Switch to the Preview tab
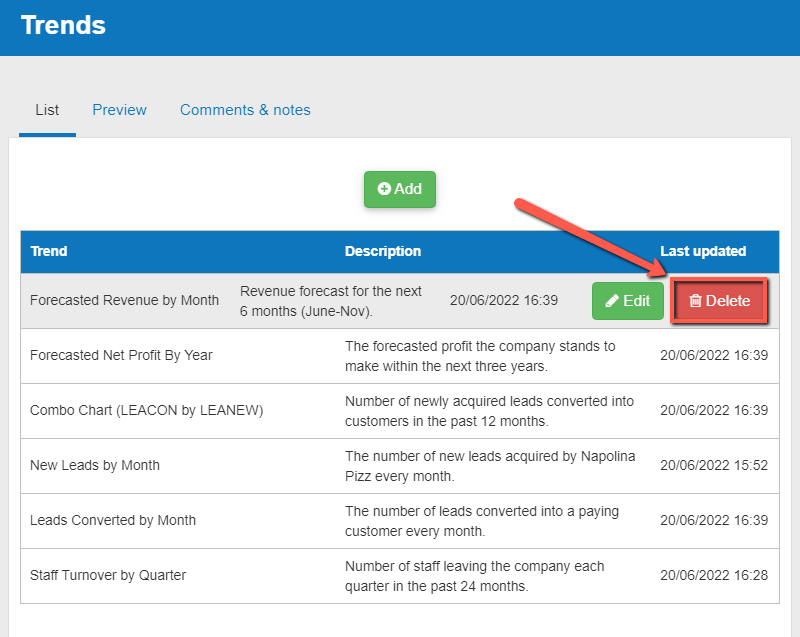The width and height of the screenshot is (800, 637). coord(119,110)
